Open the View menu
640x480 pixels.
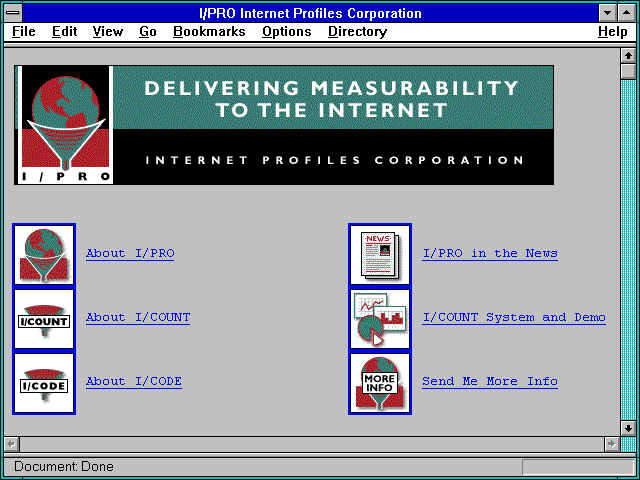tap(108, 32)
